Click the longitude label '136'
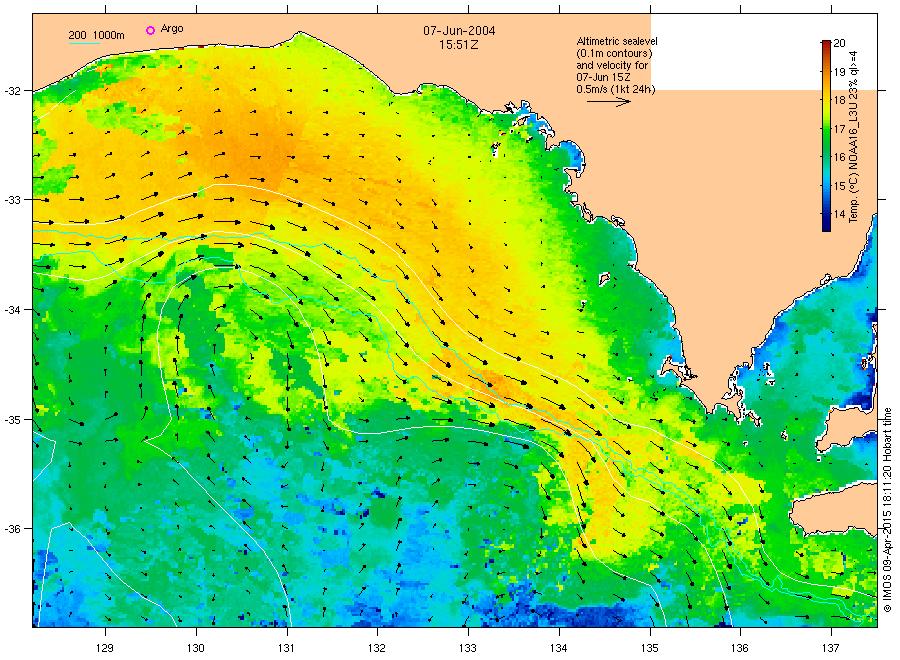Screen dimensions: 900x660 coord(740,648)
